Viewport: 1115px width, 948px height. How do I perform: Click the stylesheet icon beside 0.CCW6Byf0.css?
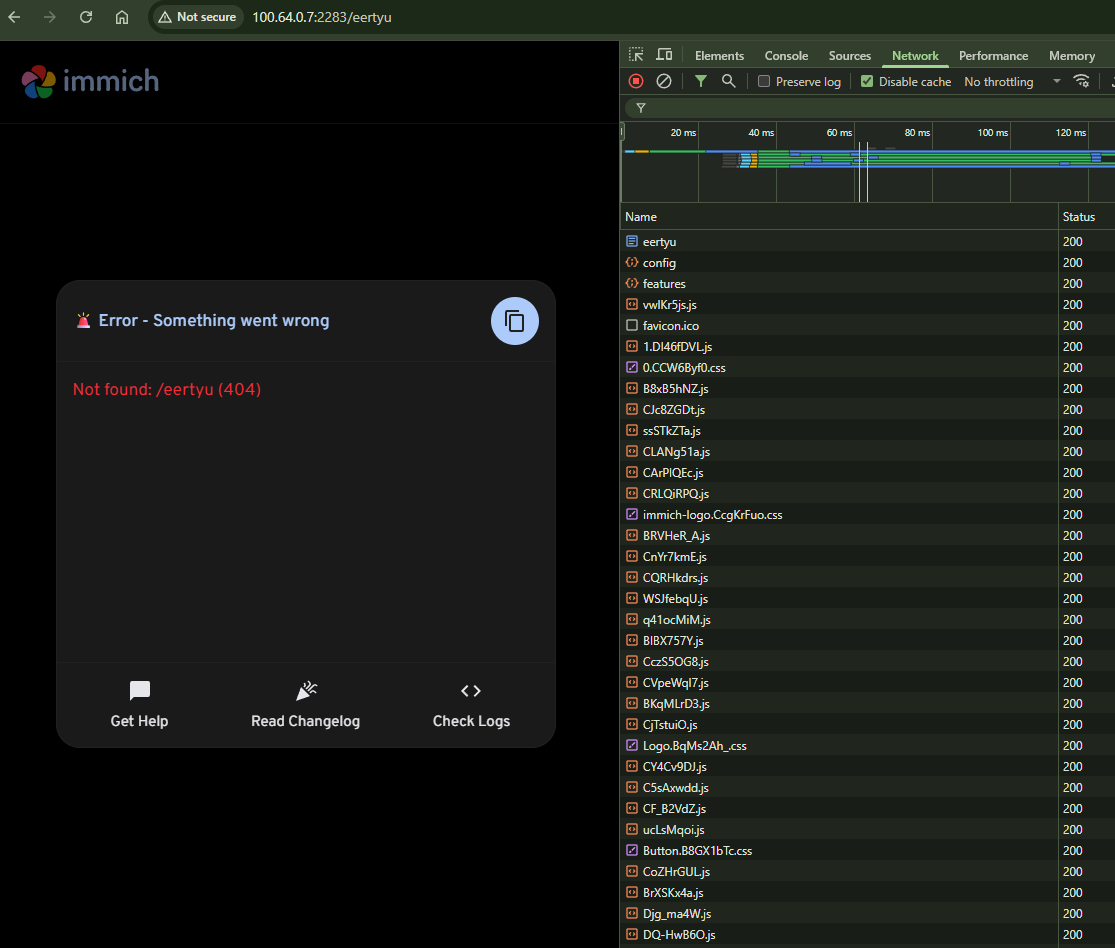pyautogui.click(x=631, y=367)
